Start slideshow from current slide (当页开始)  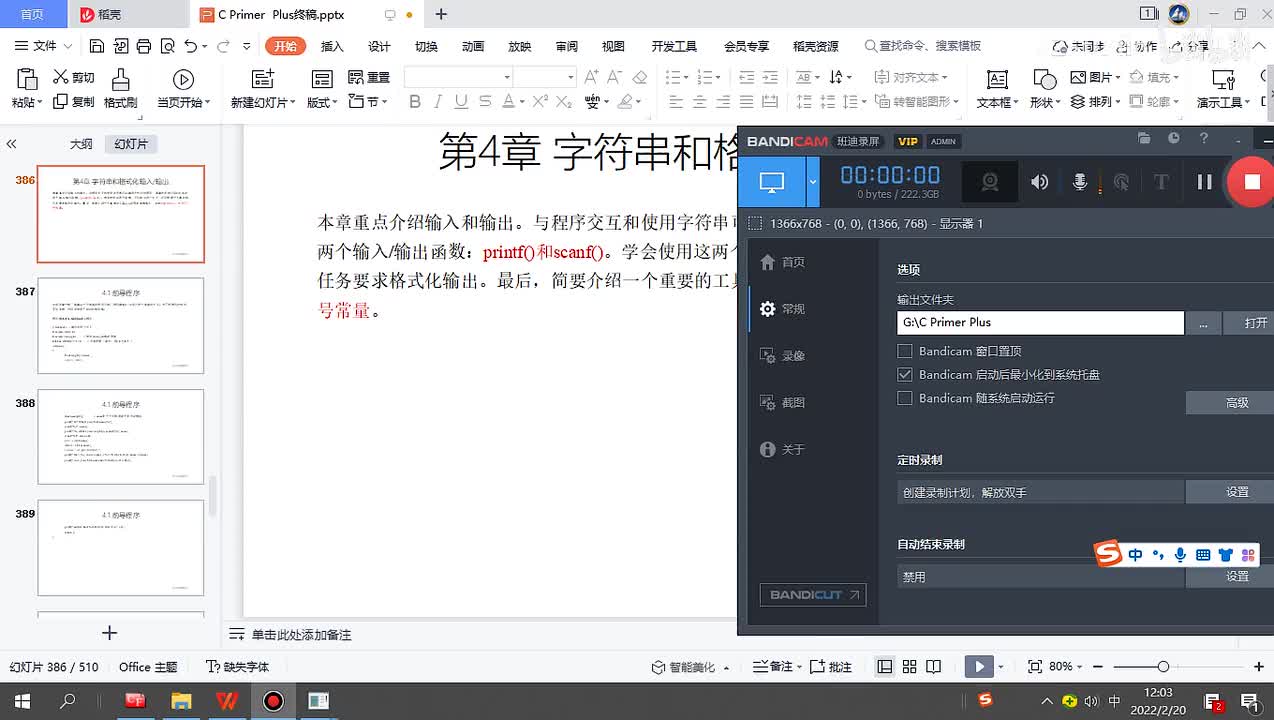pyautogui.click(x=183, y=89)
